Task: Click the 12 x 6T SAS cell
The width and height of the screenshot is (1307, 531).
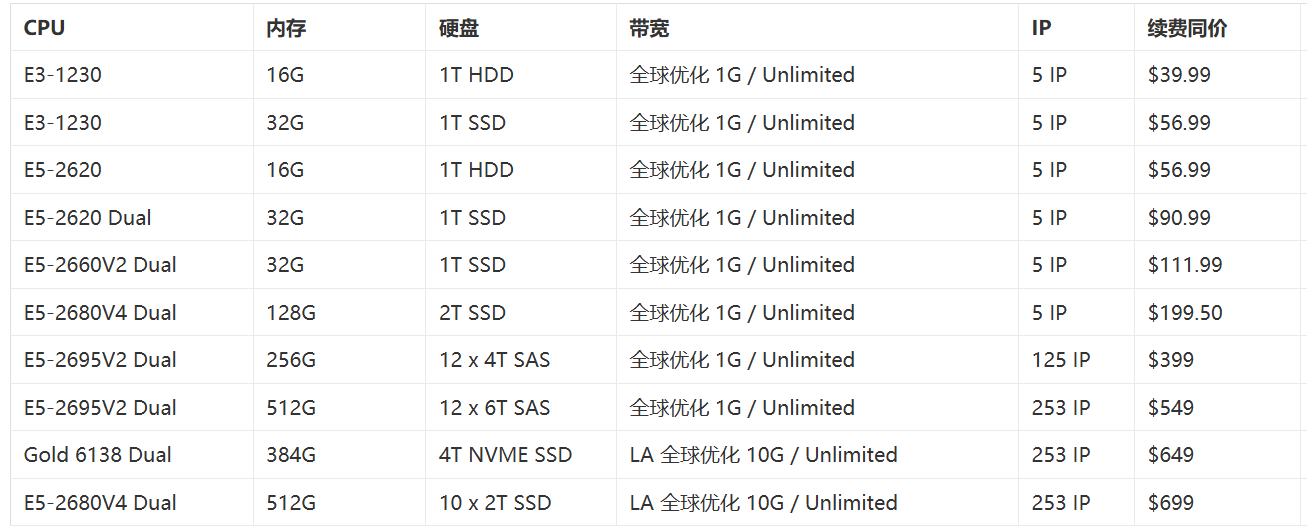Action: [521, 408]
